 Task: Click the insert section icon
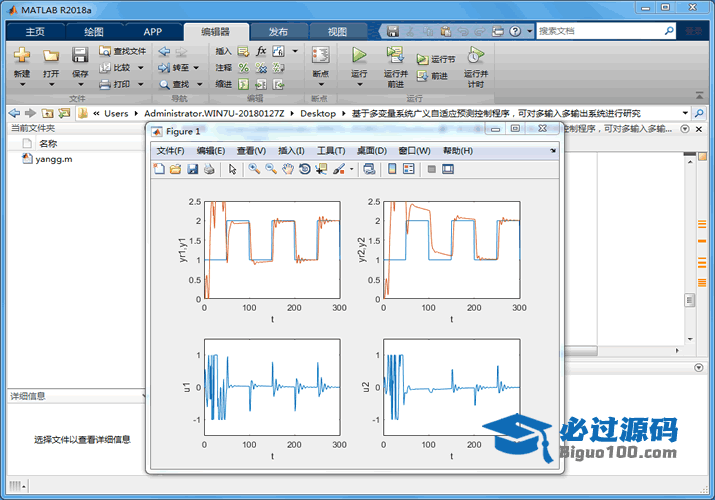[x=244, y=51]
